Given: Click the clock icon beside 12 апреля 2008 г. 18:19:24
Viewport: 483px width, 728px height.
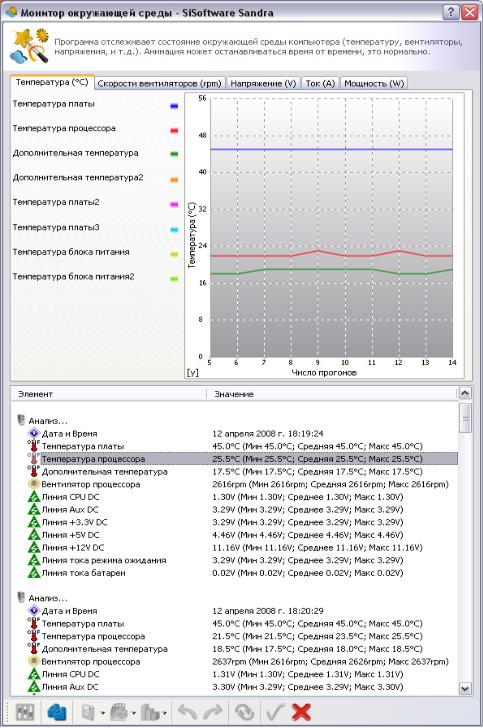Looking at the screenshot, I should tap(34, 433).
